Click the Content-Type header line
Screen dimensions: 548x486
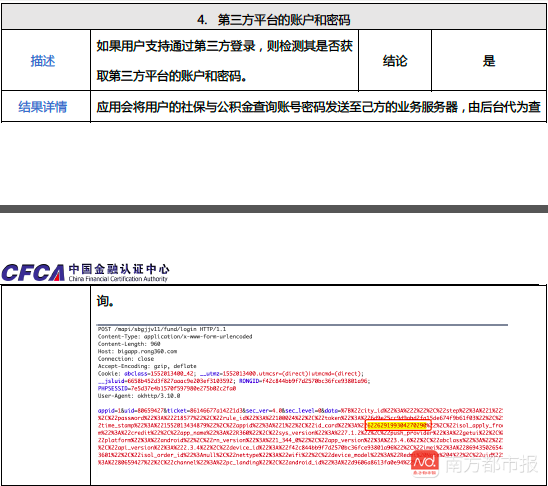175,336
